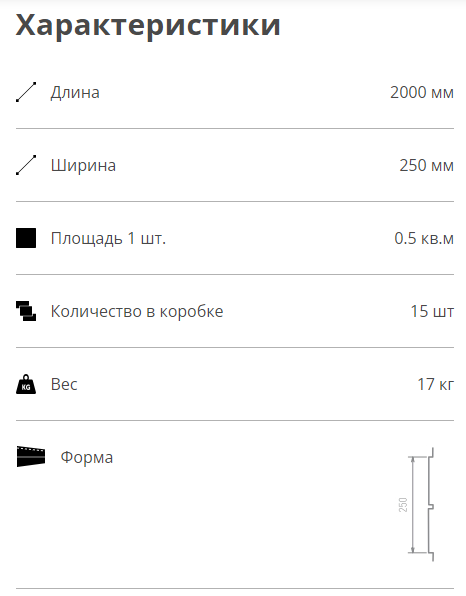The image size is (466, 596).
Task: Click the 250 мм width value
Action: [426, 165]
